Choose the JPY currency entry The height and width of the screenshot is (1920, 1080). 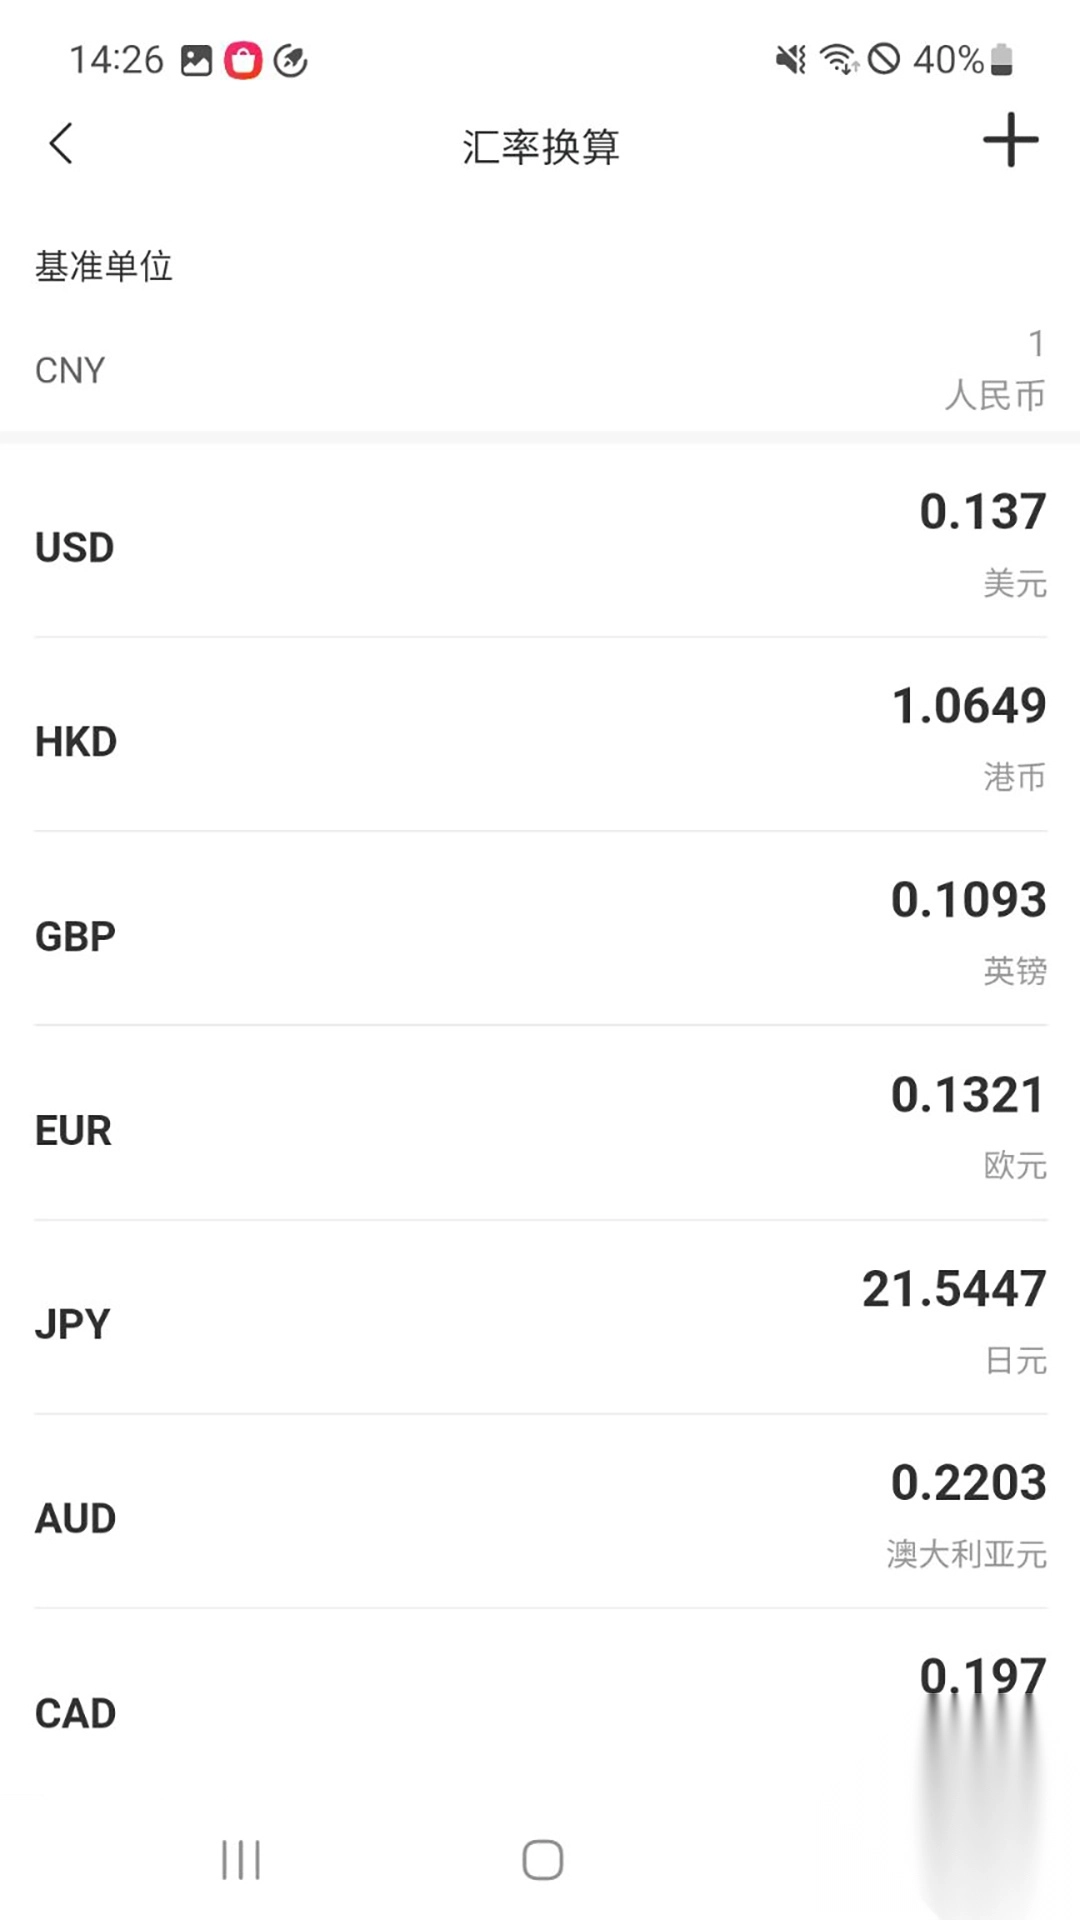click(540, 1323)
